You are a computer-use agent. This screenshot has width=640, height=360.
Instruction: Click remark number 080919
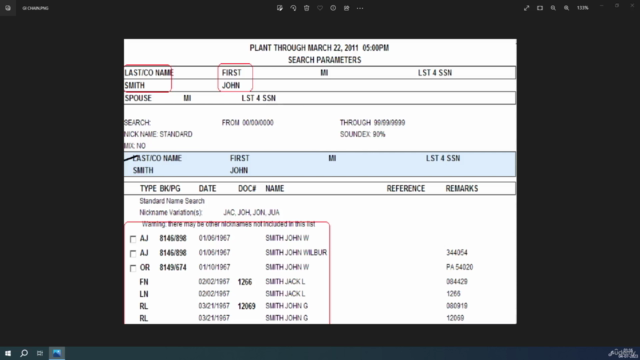pos(457,306)
